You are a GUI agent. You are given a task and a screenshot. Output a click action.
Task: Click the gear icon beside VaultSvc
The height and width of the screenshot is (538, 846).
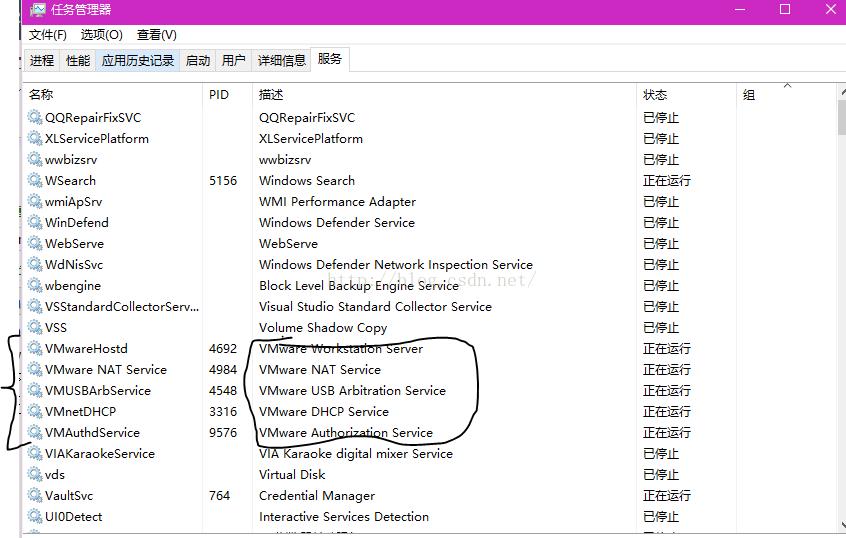pyautogui.click(x=35, y=496)
